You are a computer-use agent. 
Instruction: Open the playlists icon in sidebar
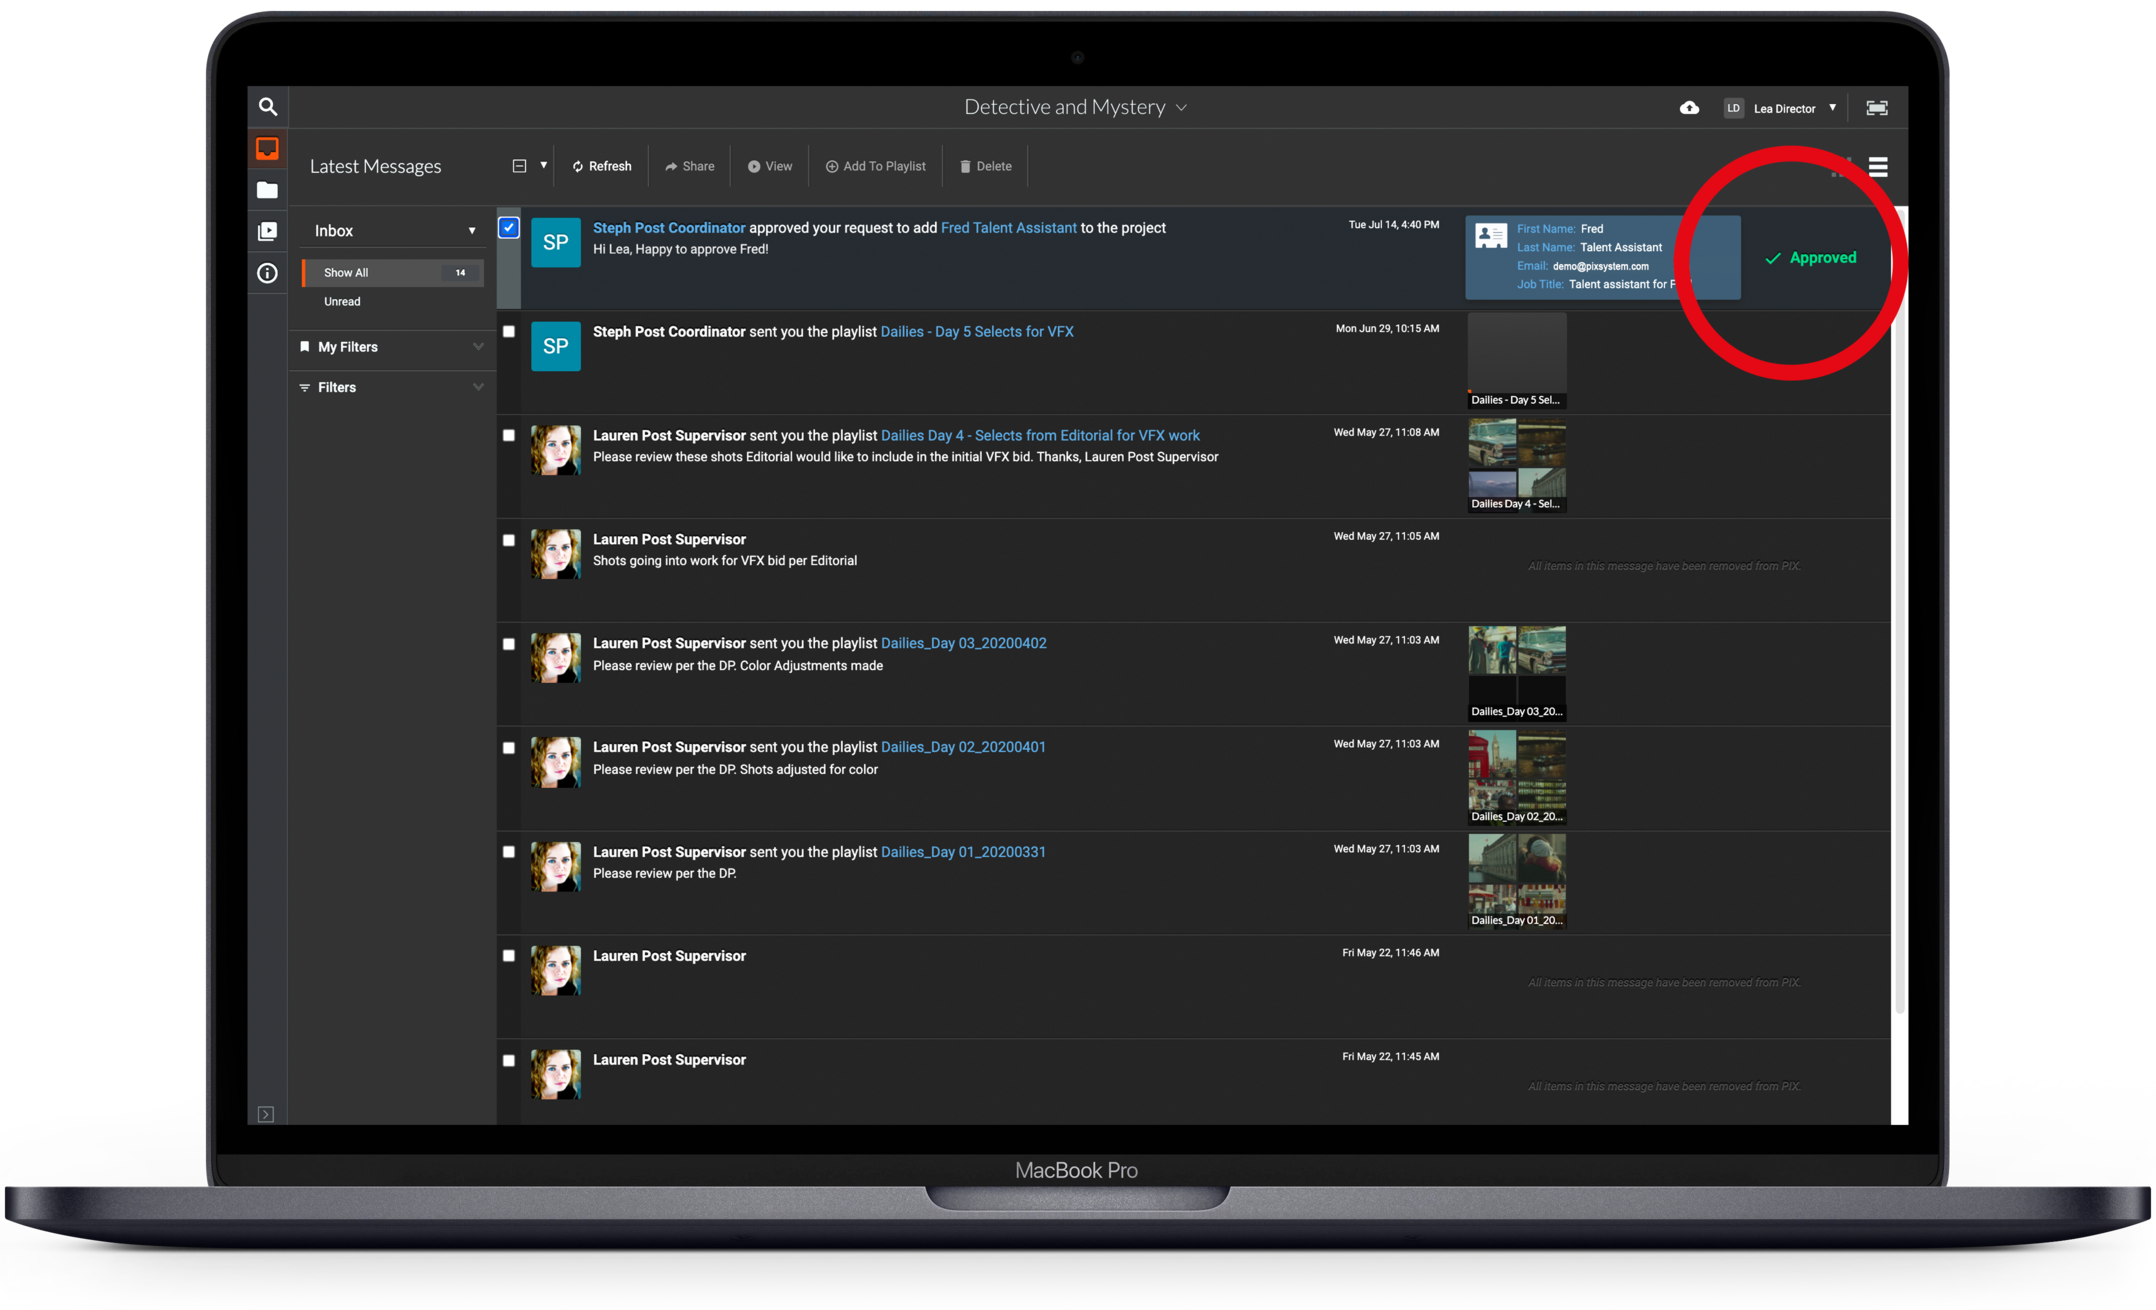click(267, 231)
